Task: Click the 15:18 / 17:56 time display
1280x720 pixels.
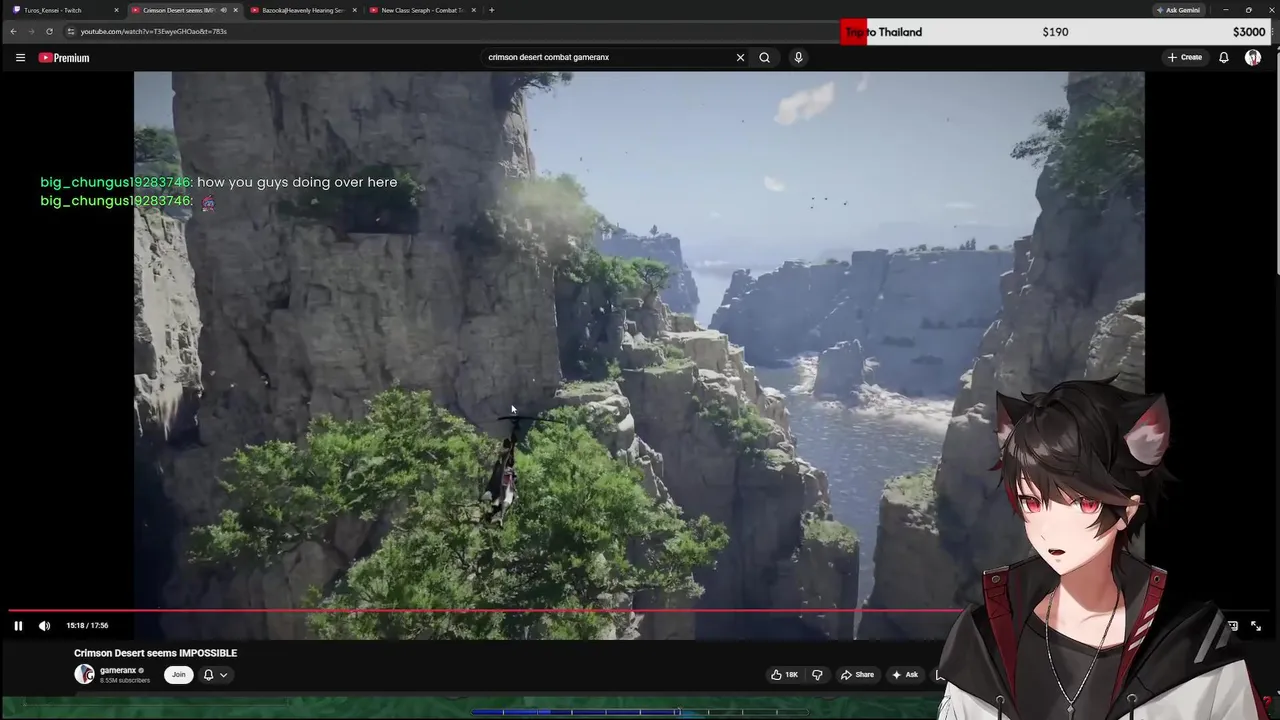Action: (87, 626)
